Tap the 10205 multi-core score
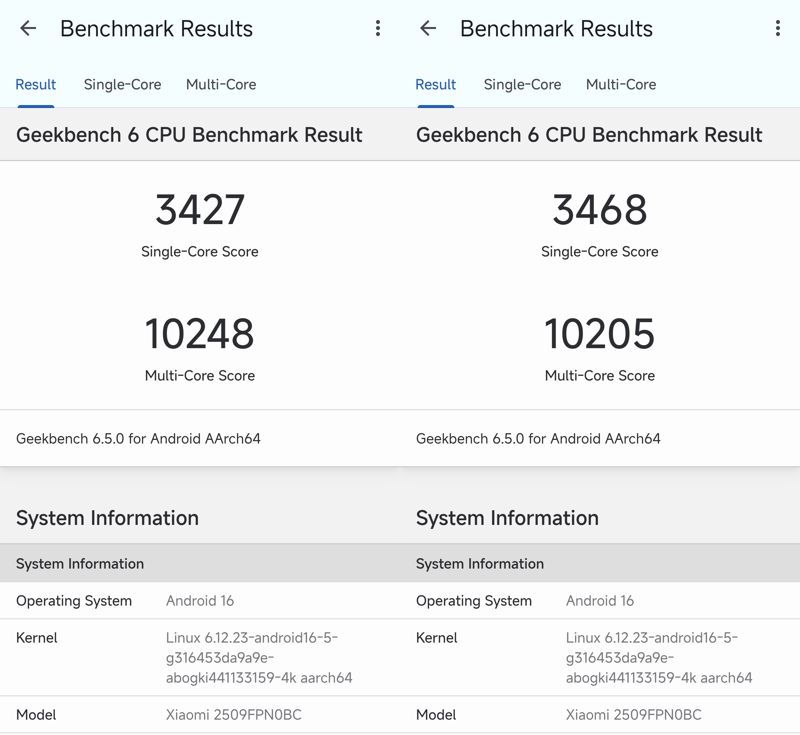The width and height of the screenshot is (800, 735). coord(600,334)
